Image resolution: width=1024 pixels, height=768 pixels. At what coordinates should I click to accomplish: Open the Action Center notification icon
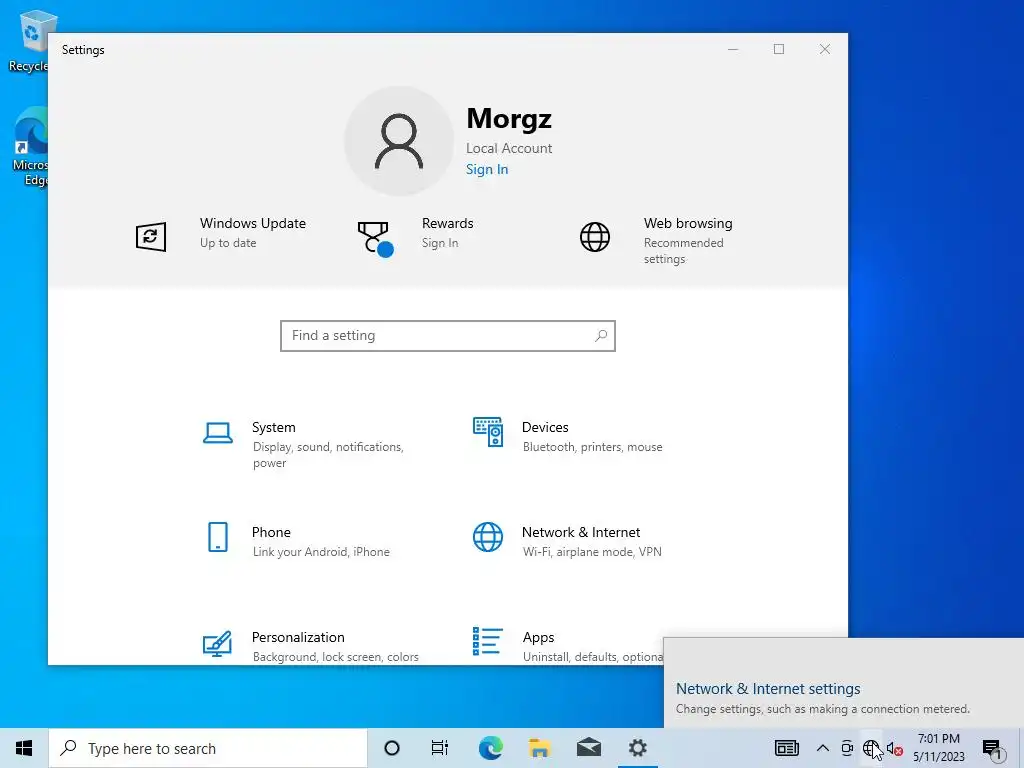pyautogui.click(x=991, y=749)
